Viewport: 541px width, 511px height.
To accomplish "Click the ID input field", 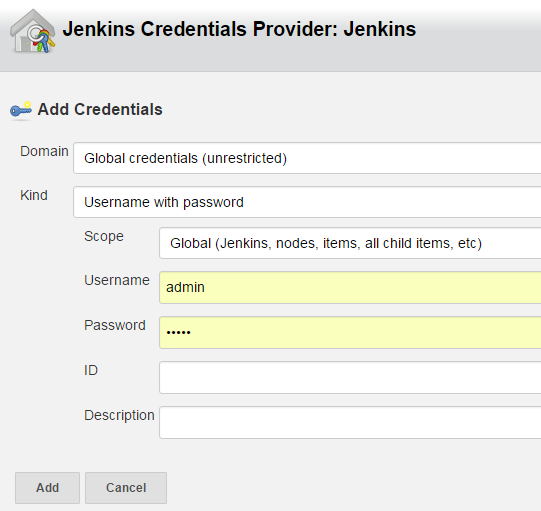I will pos(350,377).
